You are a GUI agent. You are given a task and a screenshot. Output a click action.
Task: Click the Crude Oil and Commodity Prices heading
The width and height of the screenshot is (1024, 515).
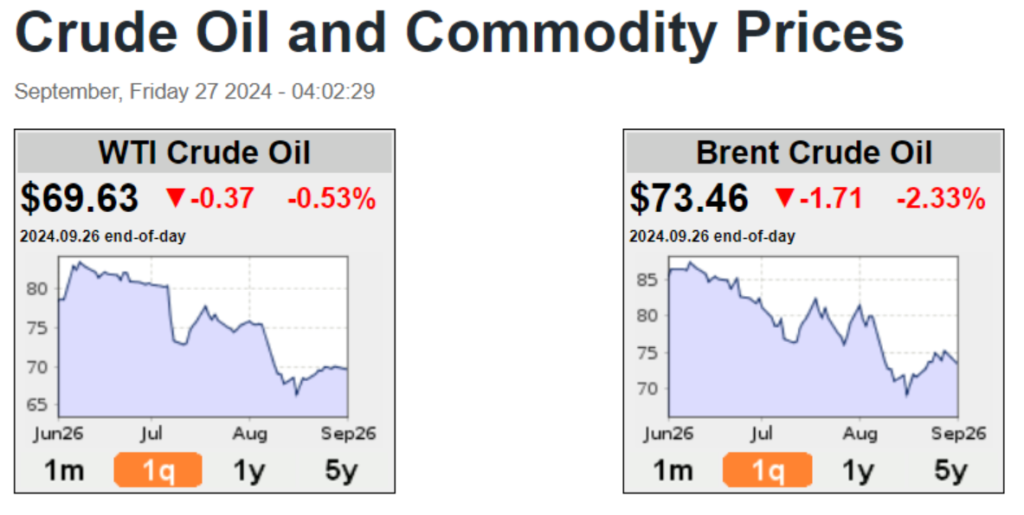click(460, 35)
